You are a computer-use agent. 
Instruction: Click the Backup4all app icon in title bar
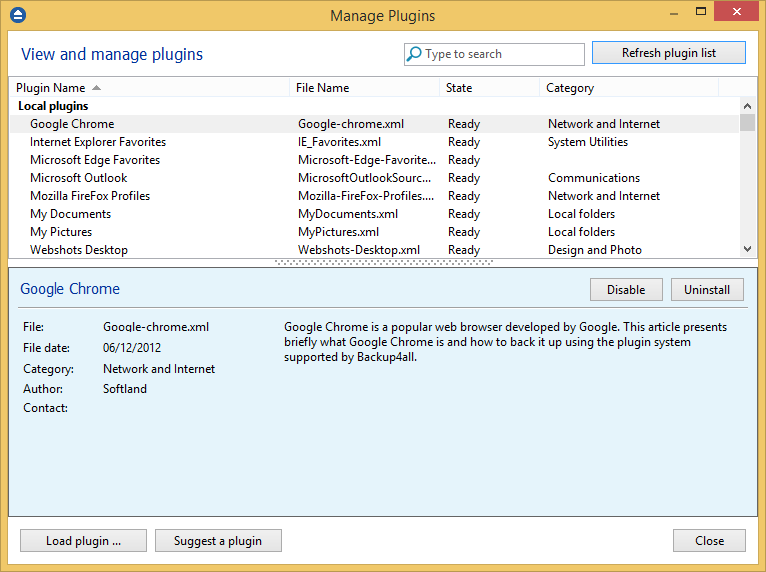tap(17, 15)
